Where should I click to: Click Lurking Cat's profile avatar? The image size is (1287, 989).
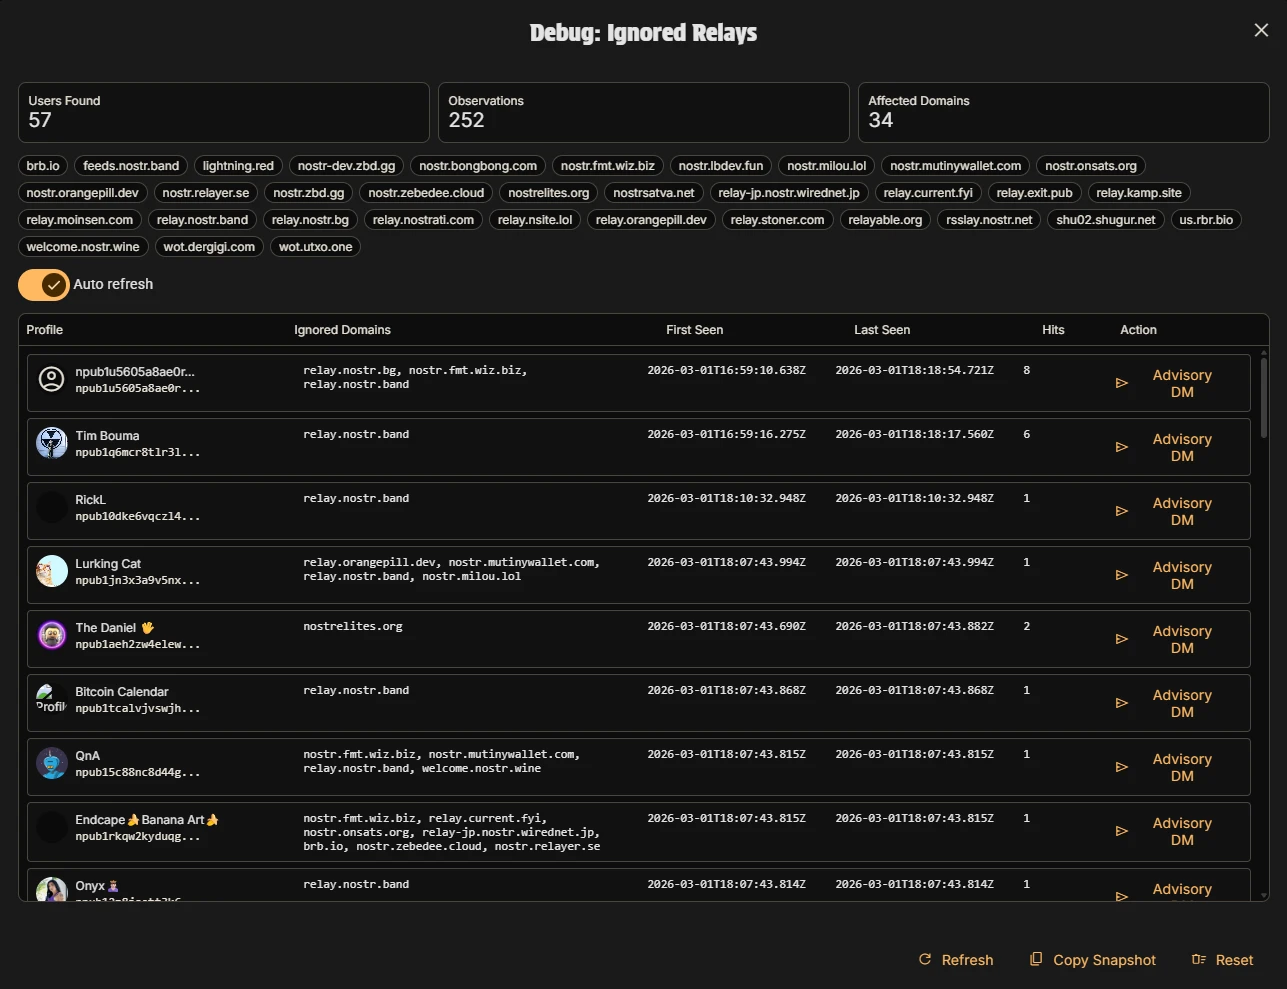click(51, 571)
